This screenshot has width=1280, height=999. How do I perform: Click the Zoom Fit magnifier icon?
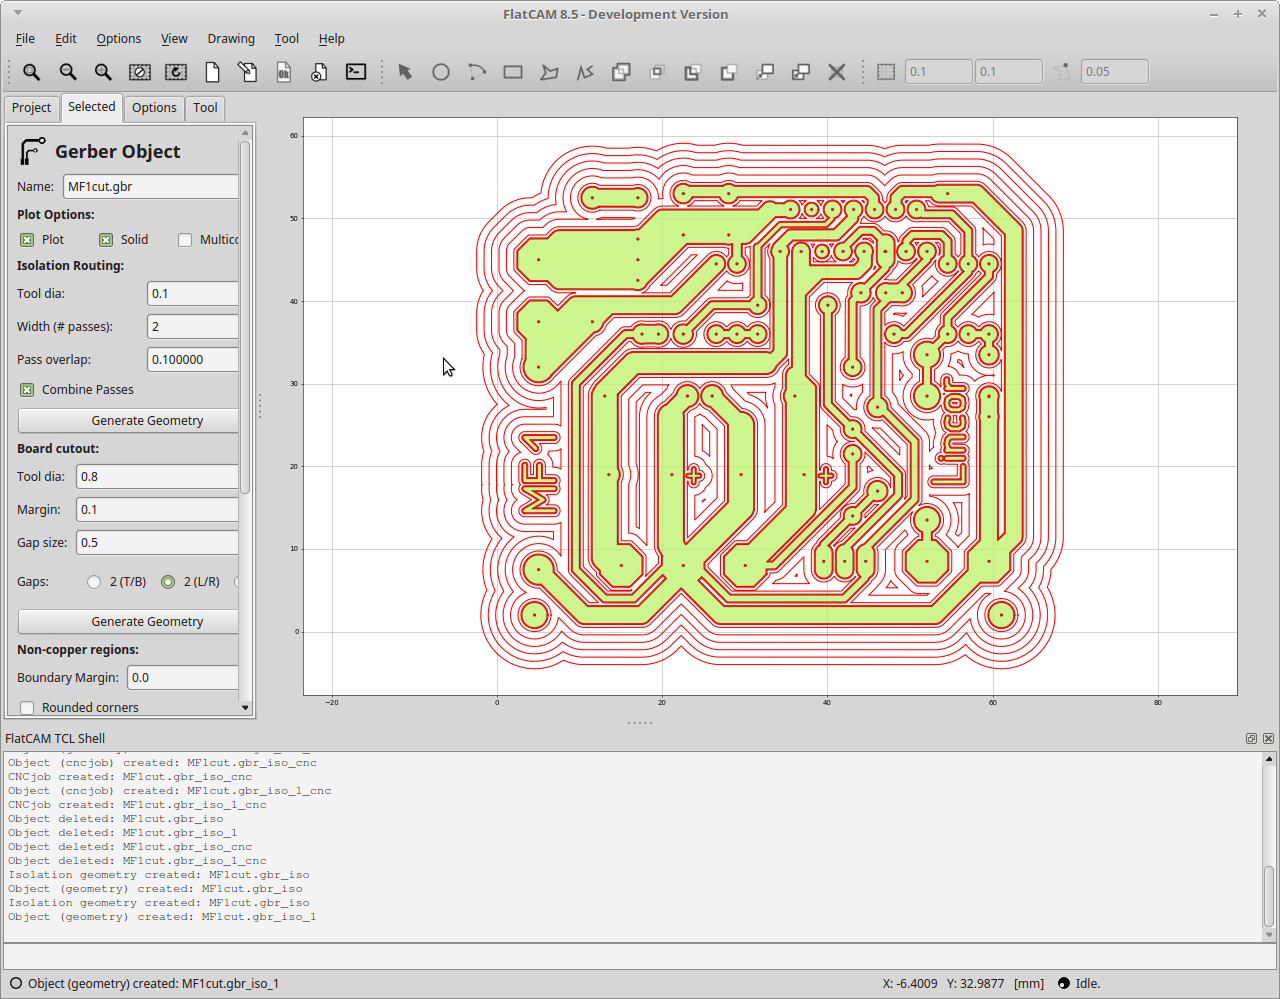(32, 72)
